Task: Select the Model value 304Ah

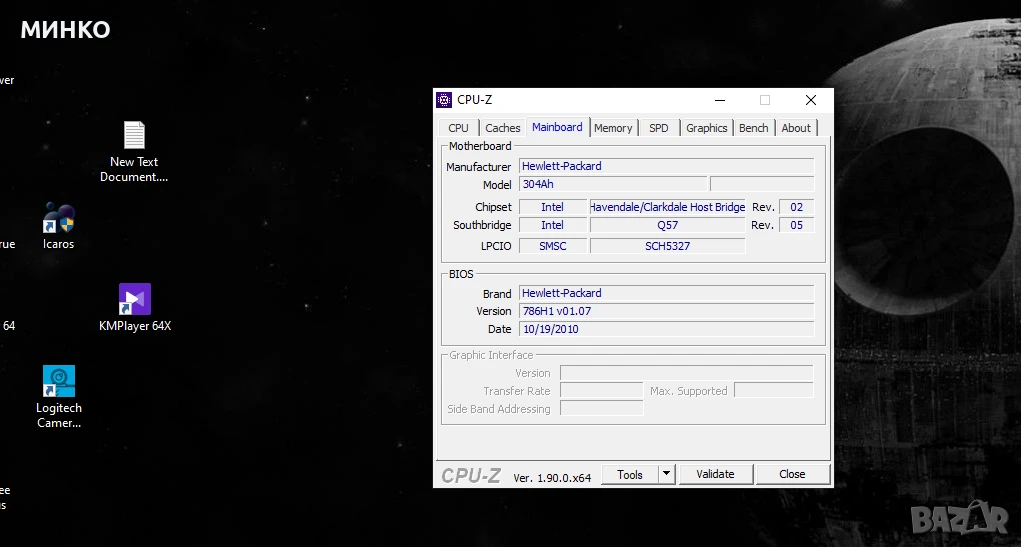Action: tap(613, 184)
